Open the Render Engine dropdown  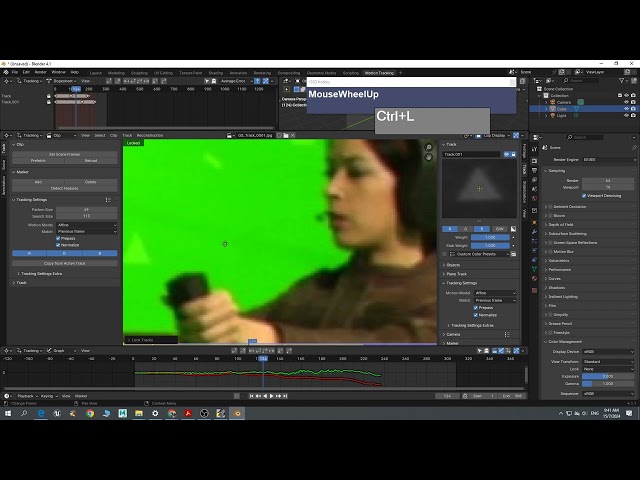tap(609, 160)
